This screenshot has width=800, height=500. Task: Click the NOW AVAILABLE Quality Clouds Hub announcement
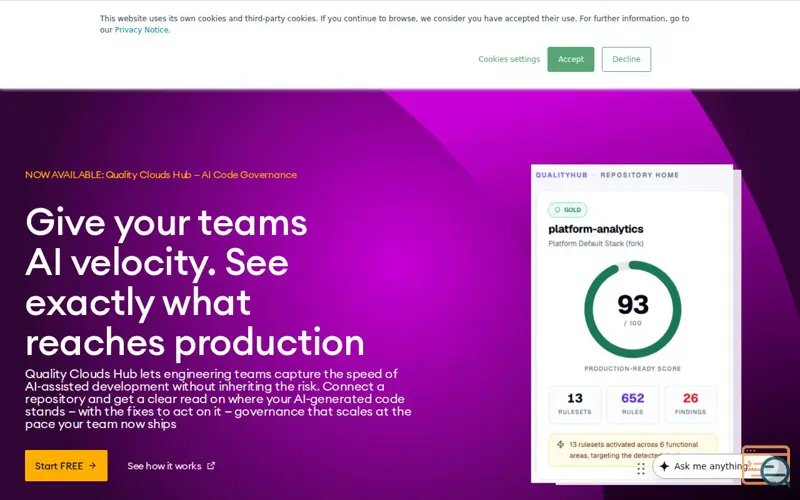tap(161, 174)
